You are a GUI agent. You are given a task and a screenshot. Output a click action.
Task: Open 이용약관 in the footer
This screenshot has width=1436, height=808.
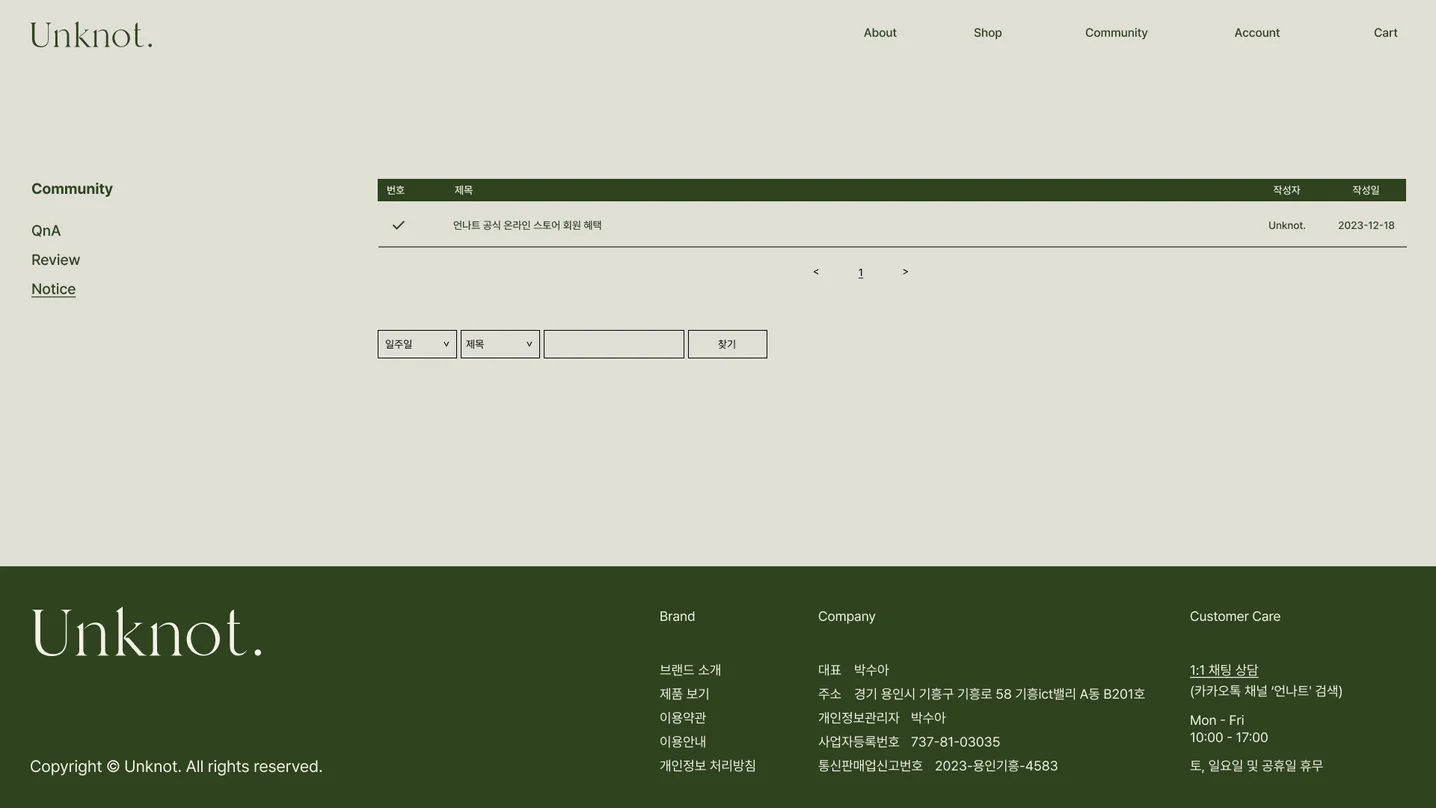coord(683,718)
